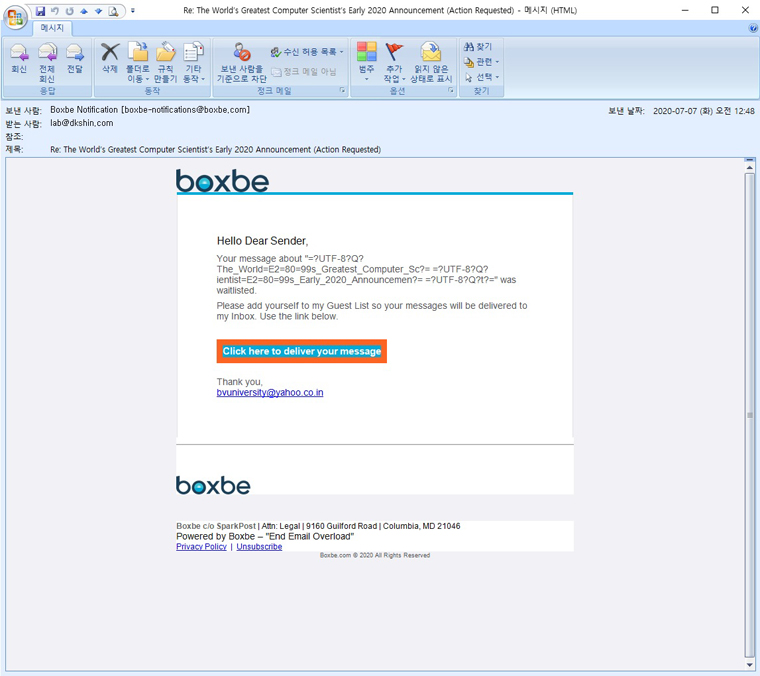This screenshot has height=676, width=760.
Task: Click 'Boxbe.com © 2020 All Rights Reserved' text
Action: [x=375, y=555]
